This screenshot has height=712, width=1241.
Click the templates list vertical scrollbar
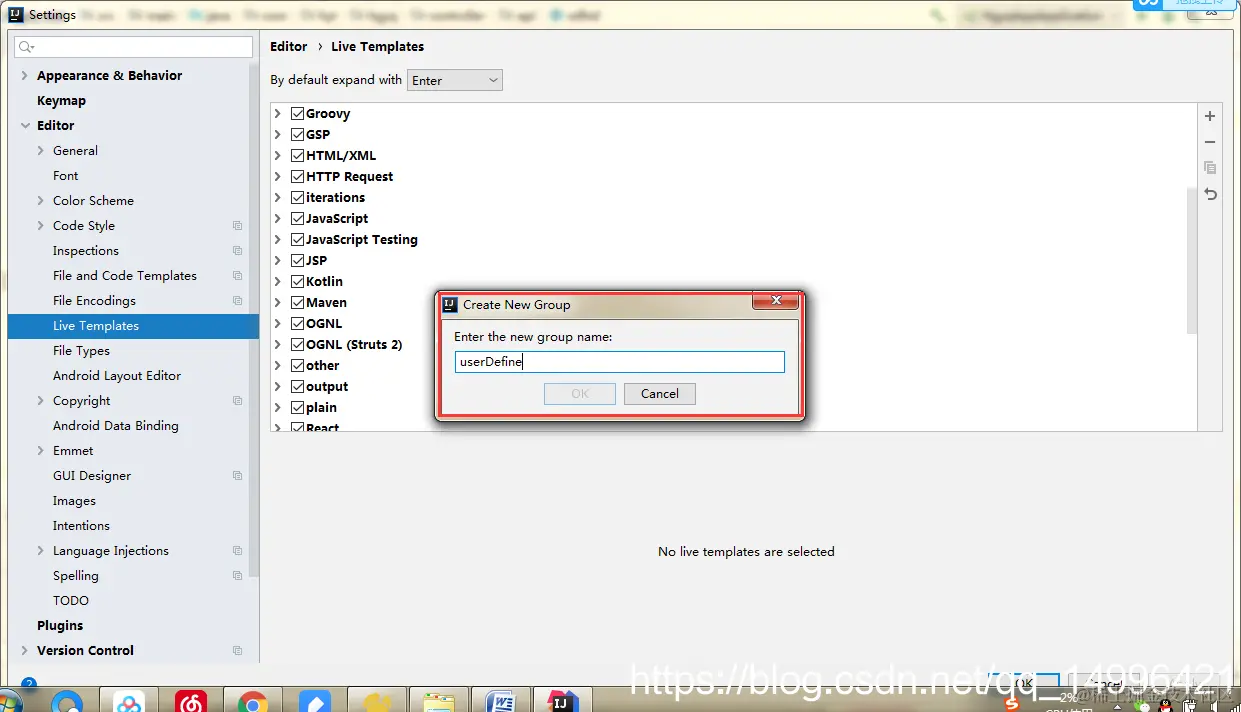pos(1191,260)
